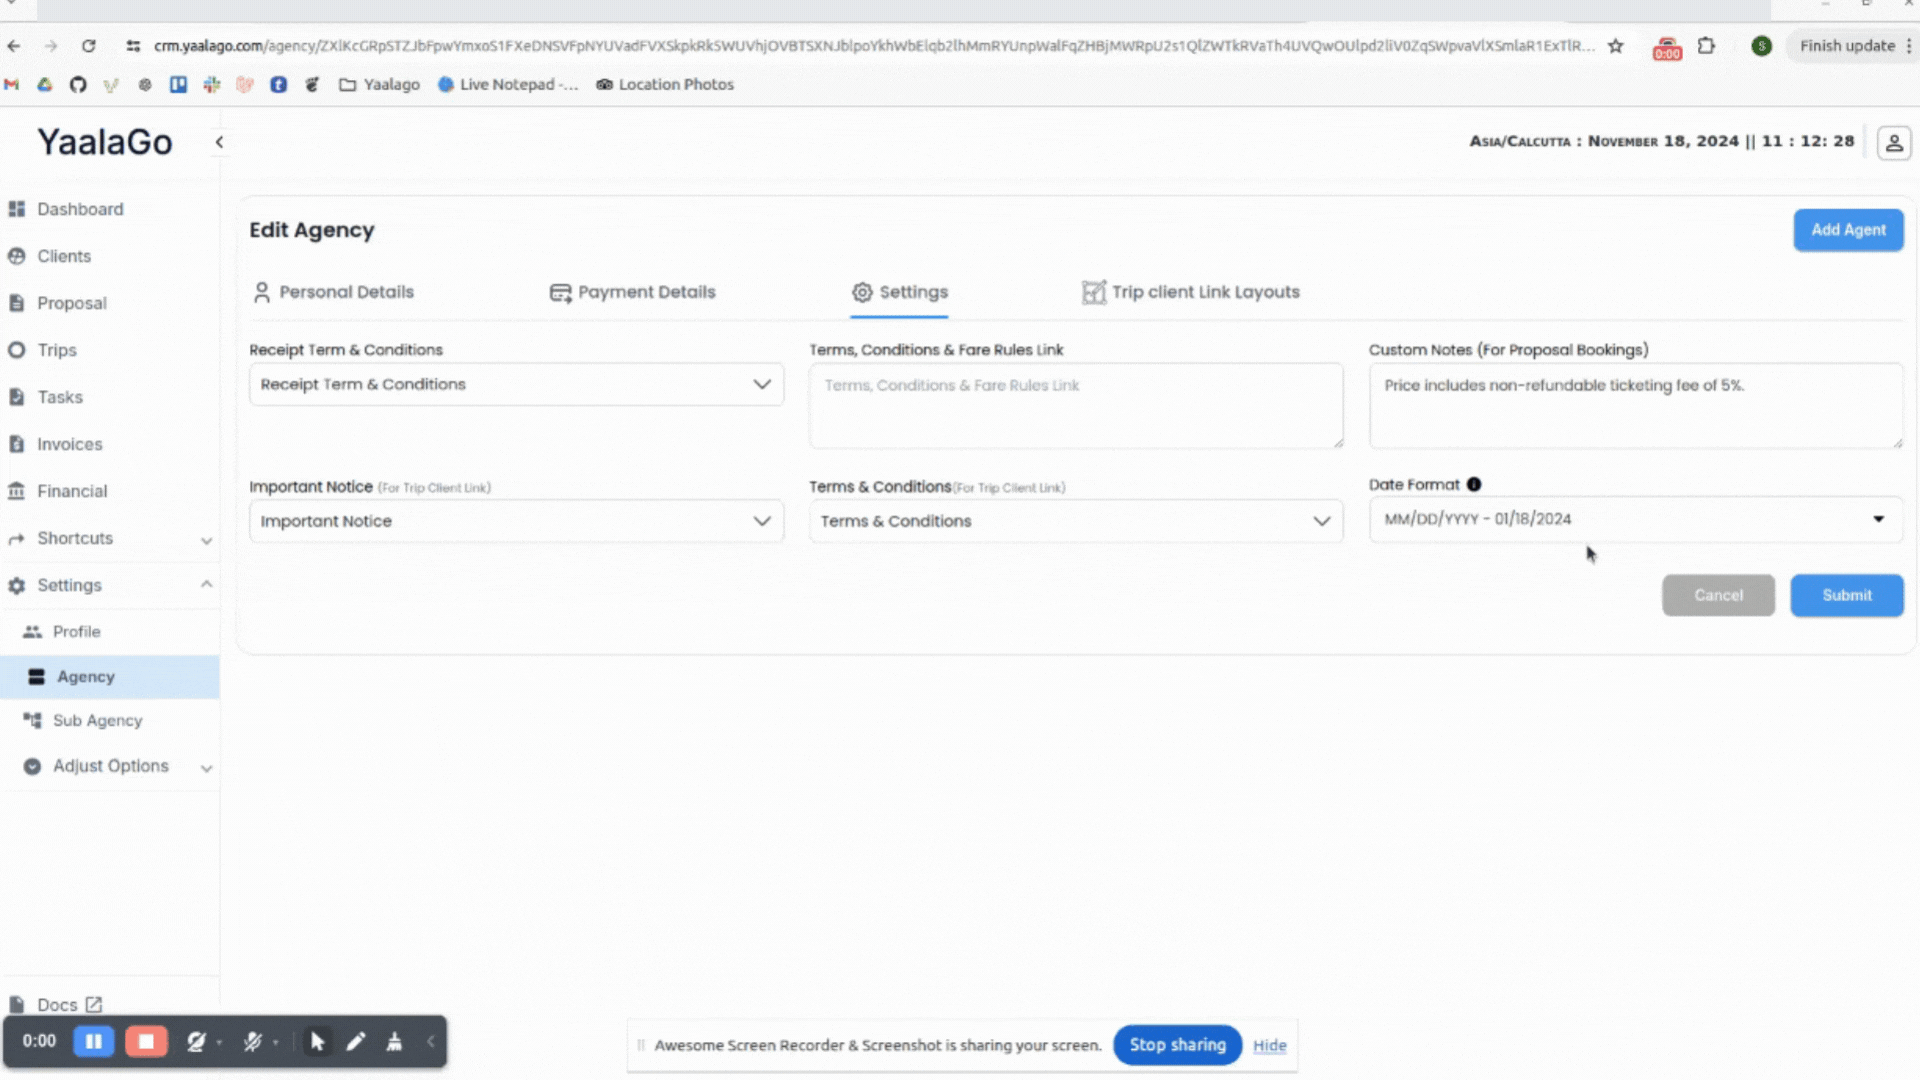Open the Trip client Link Layouts tab
This screenshot has width=1920, height=1080.
1191,292
